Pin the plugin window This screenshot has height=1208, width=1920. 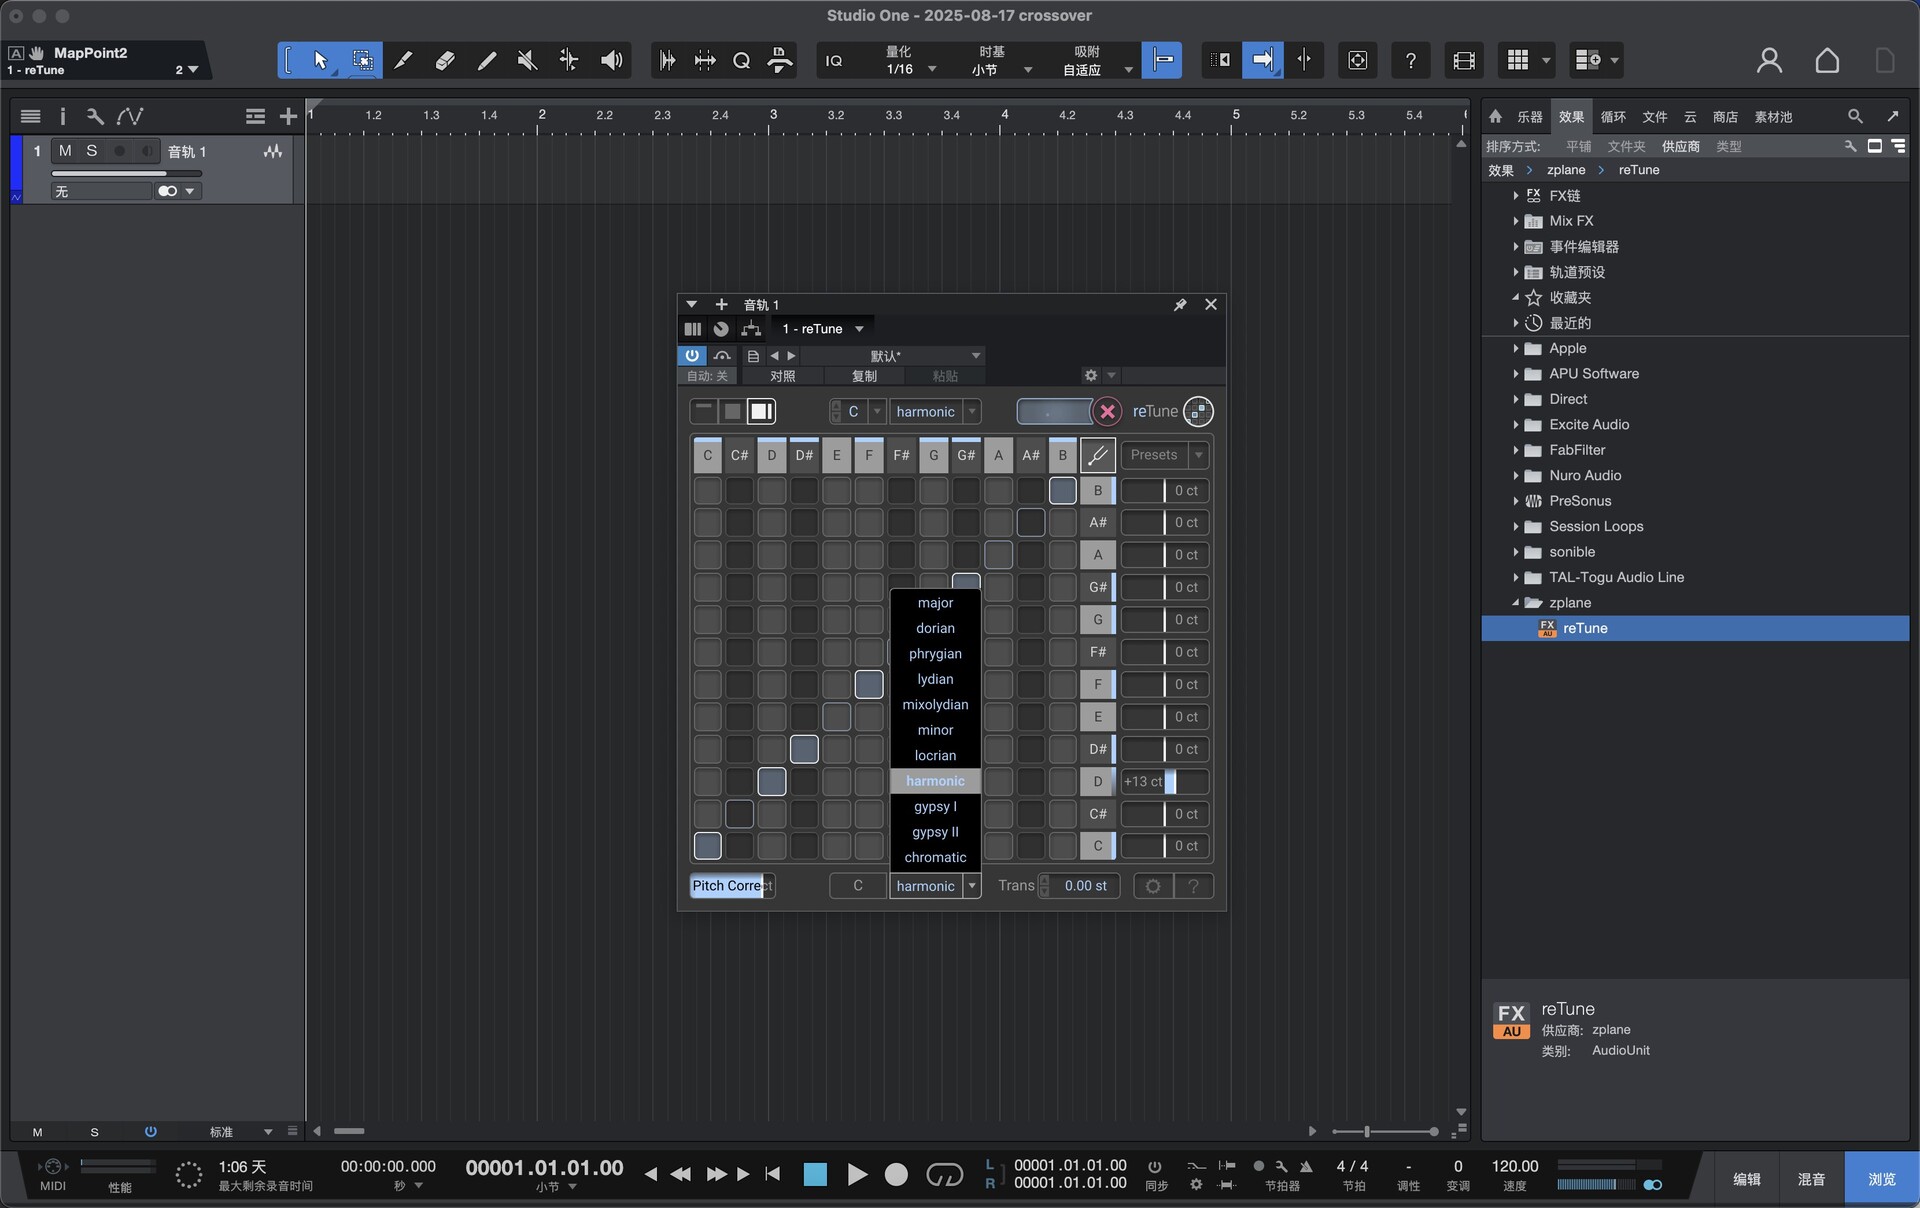(1180, 305)
